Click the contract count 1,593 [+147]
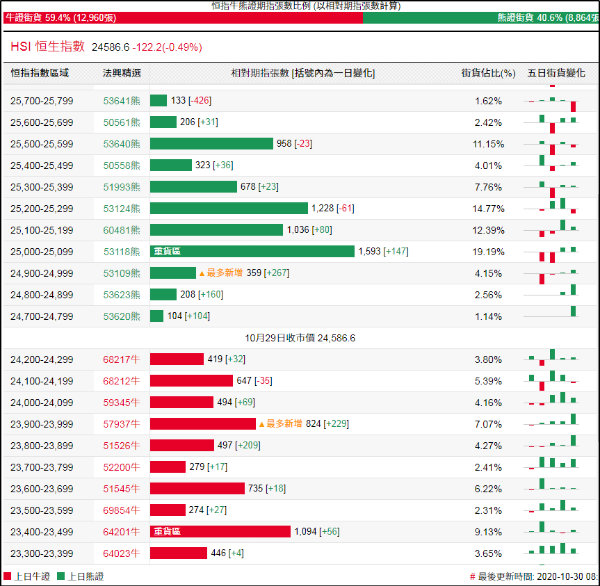The height and width of the screenshot is (586, 600). point(383,251)
